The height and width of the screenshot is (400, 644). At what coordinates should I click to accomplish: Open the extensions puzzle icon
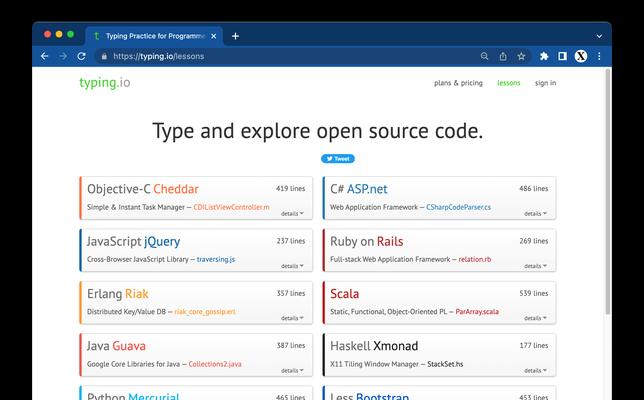pos(544,56)
